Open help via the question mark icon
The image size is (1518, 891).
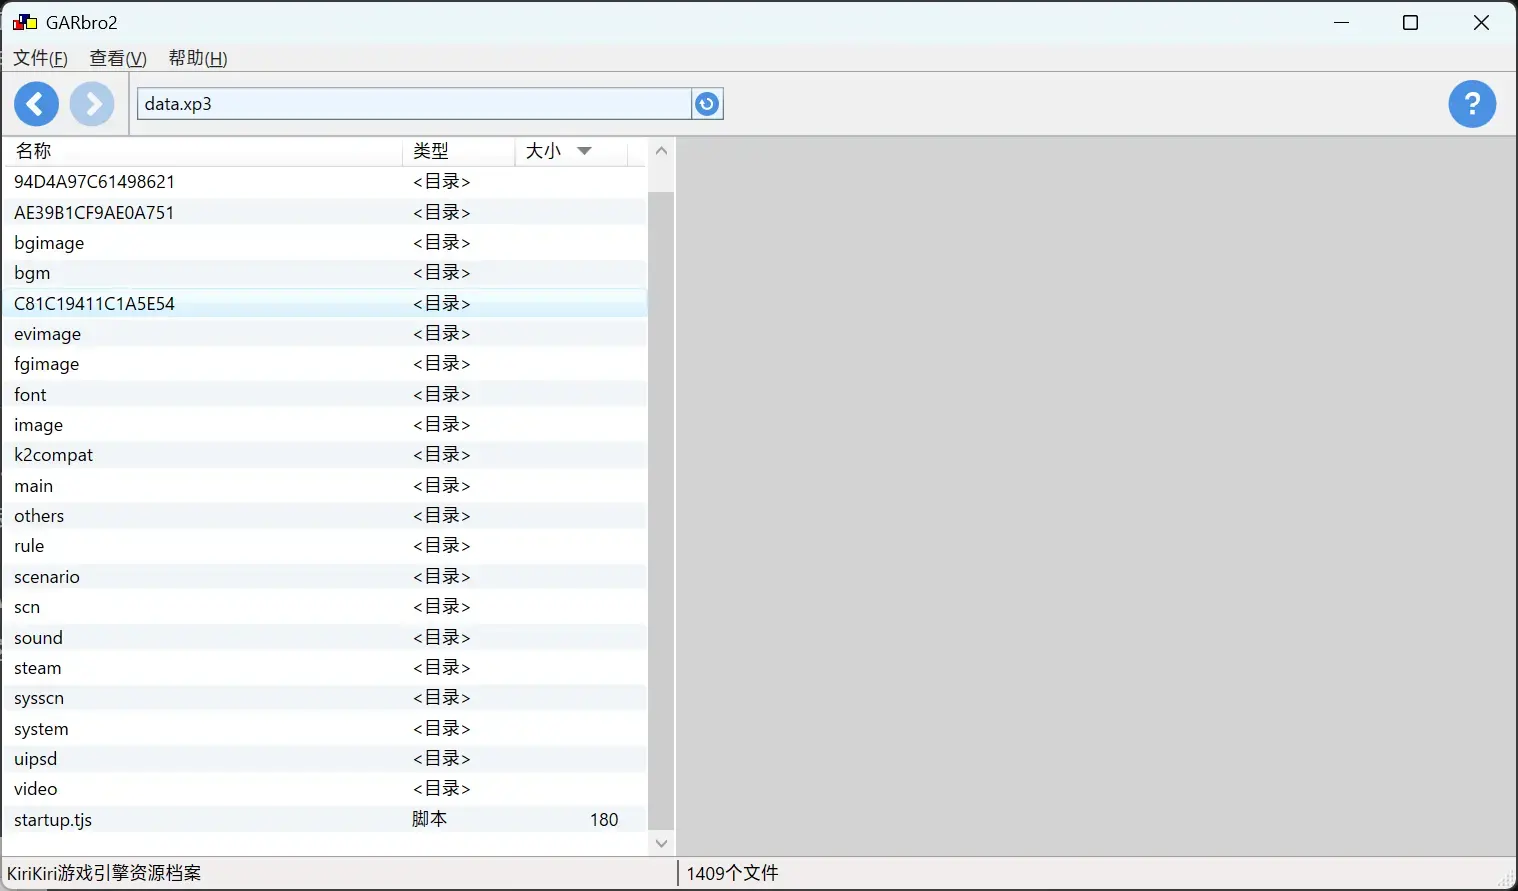[1472, 104]
